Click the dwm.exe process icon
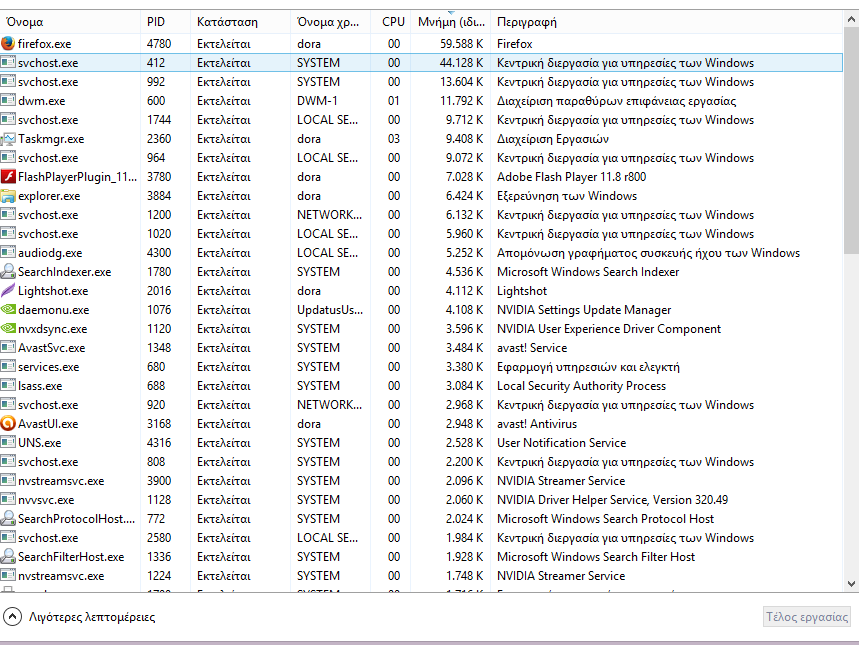The width and height of the screenshot is (859, 645). 8,100
